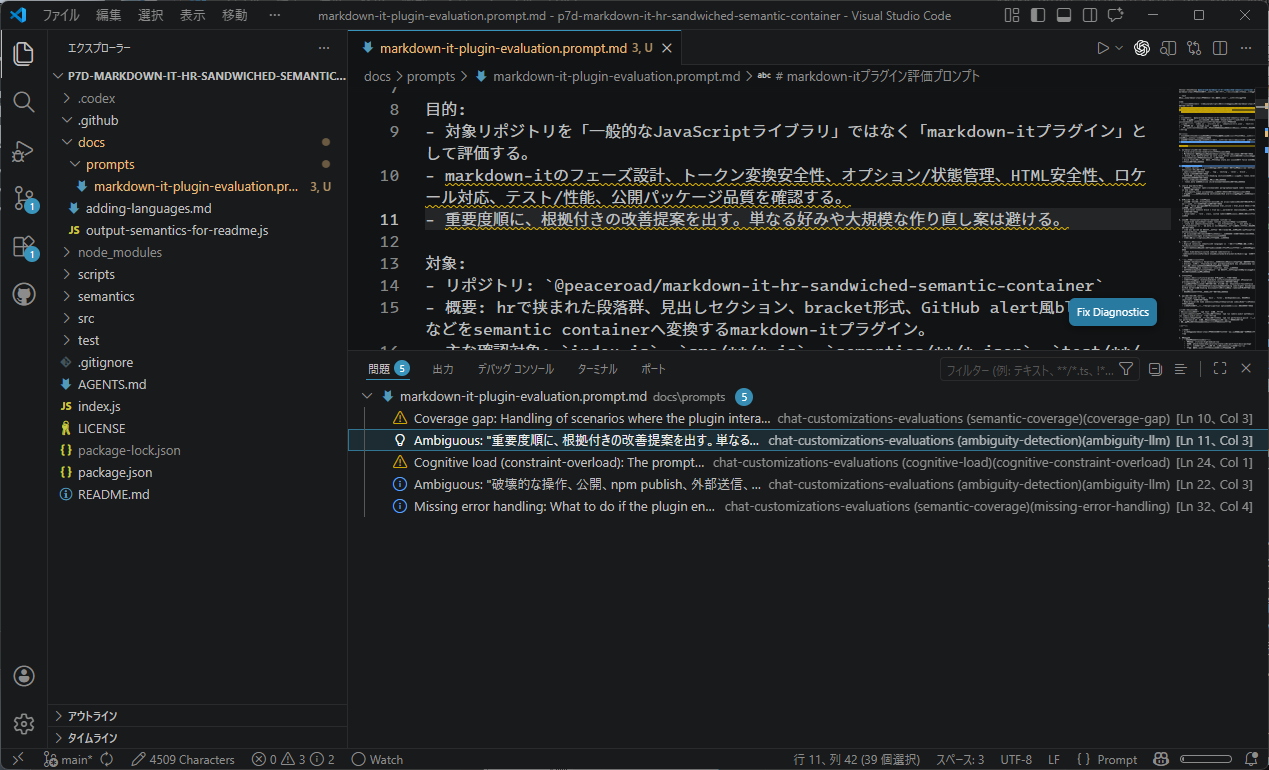This screenshot has height=770, width=1269.
Task: Expand the Outline section (アウトライン)
Action: tap(197, 716)
